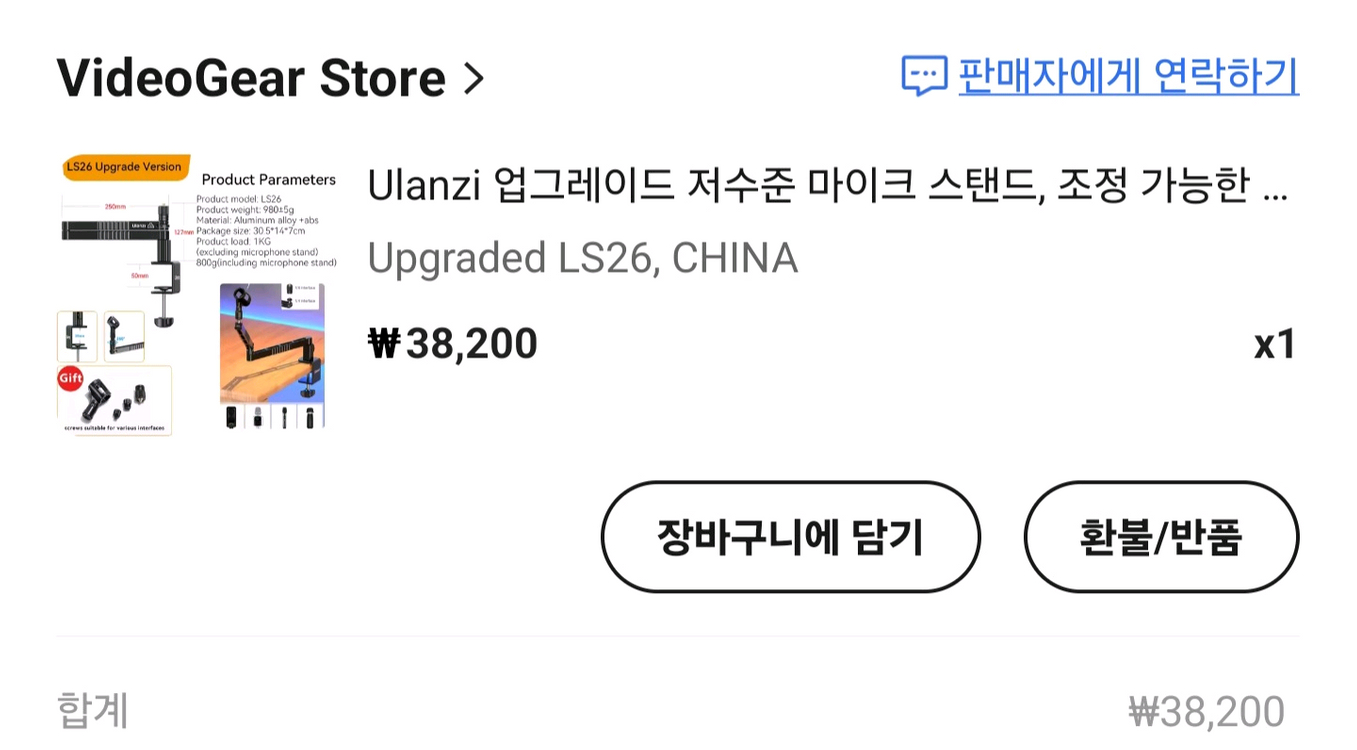Image resolution: width=1357 pixels, height=750 pixels.
Task: Click the 장바구니에 담기 button
Action: tap(790, 536)
